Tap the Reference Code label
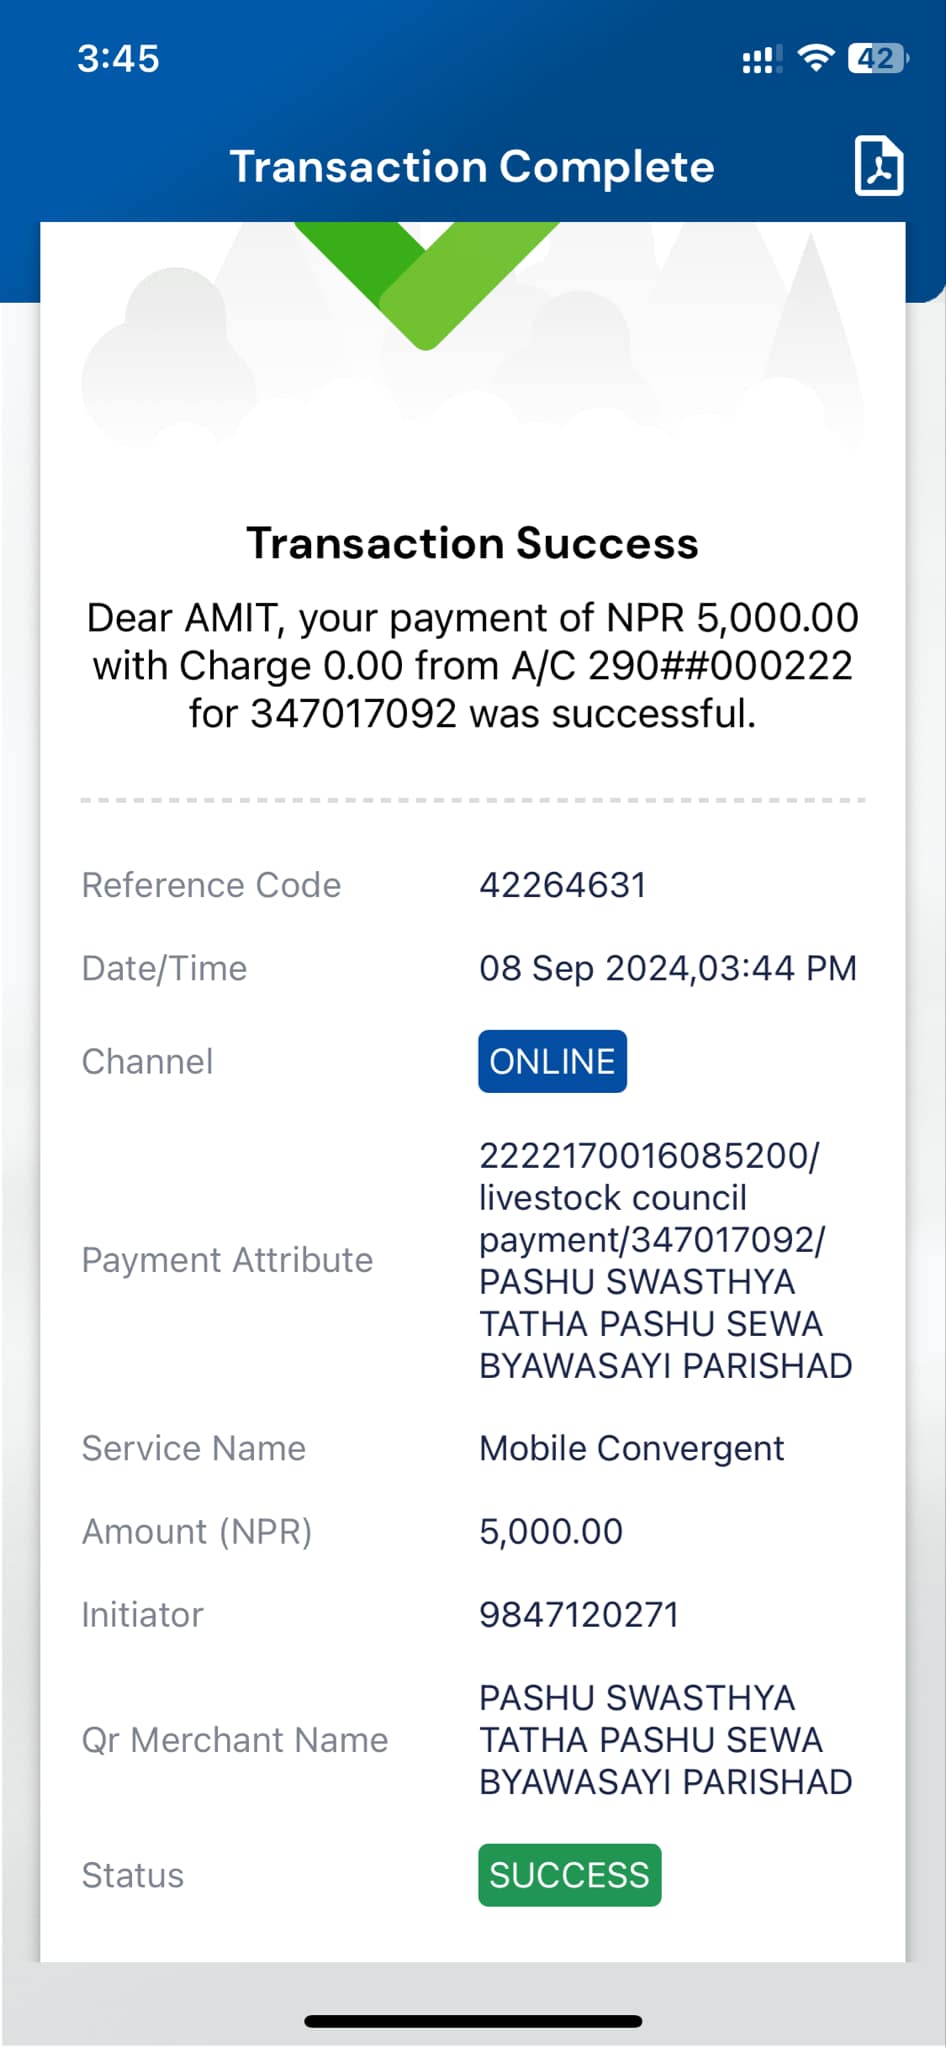946x2048 pixels. pyautogui.click(x=211, y=885)
